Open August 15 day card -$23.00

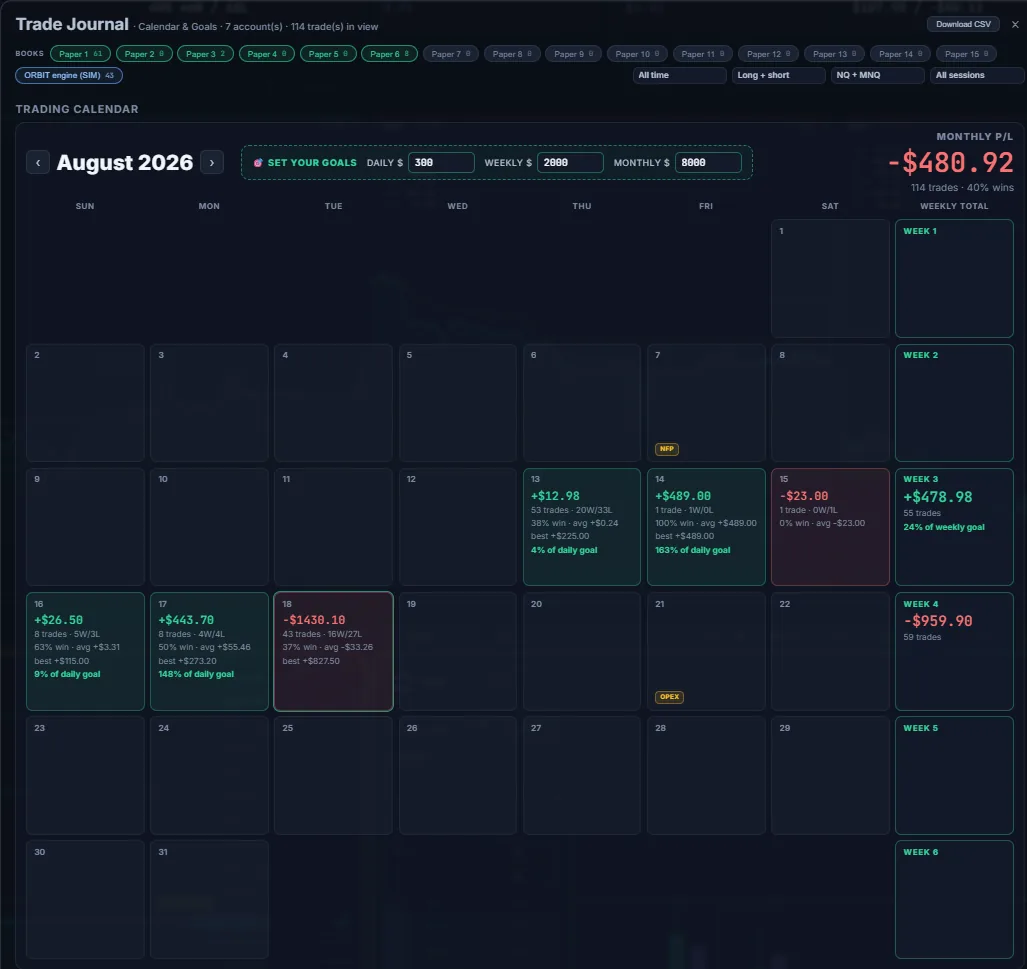pos(830,527)
